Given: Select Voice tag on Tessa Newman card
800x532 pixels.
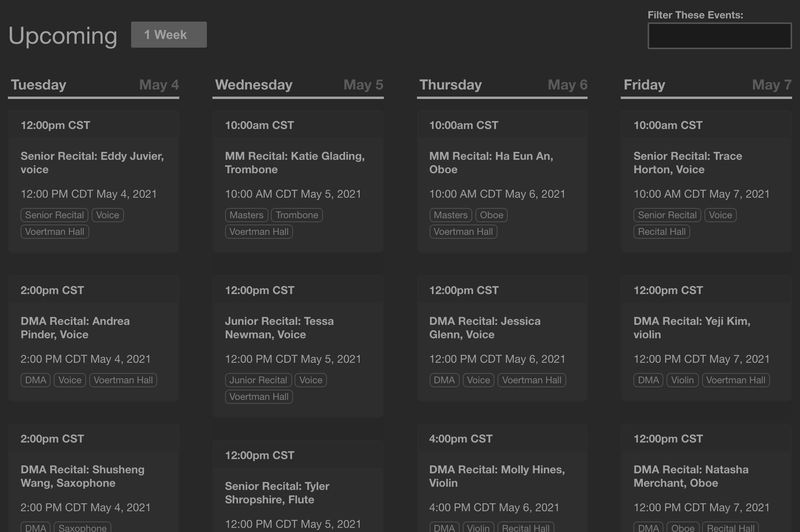Looking at the screenshot, I should tap(311, 380).
